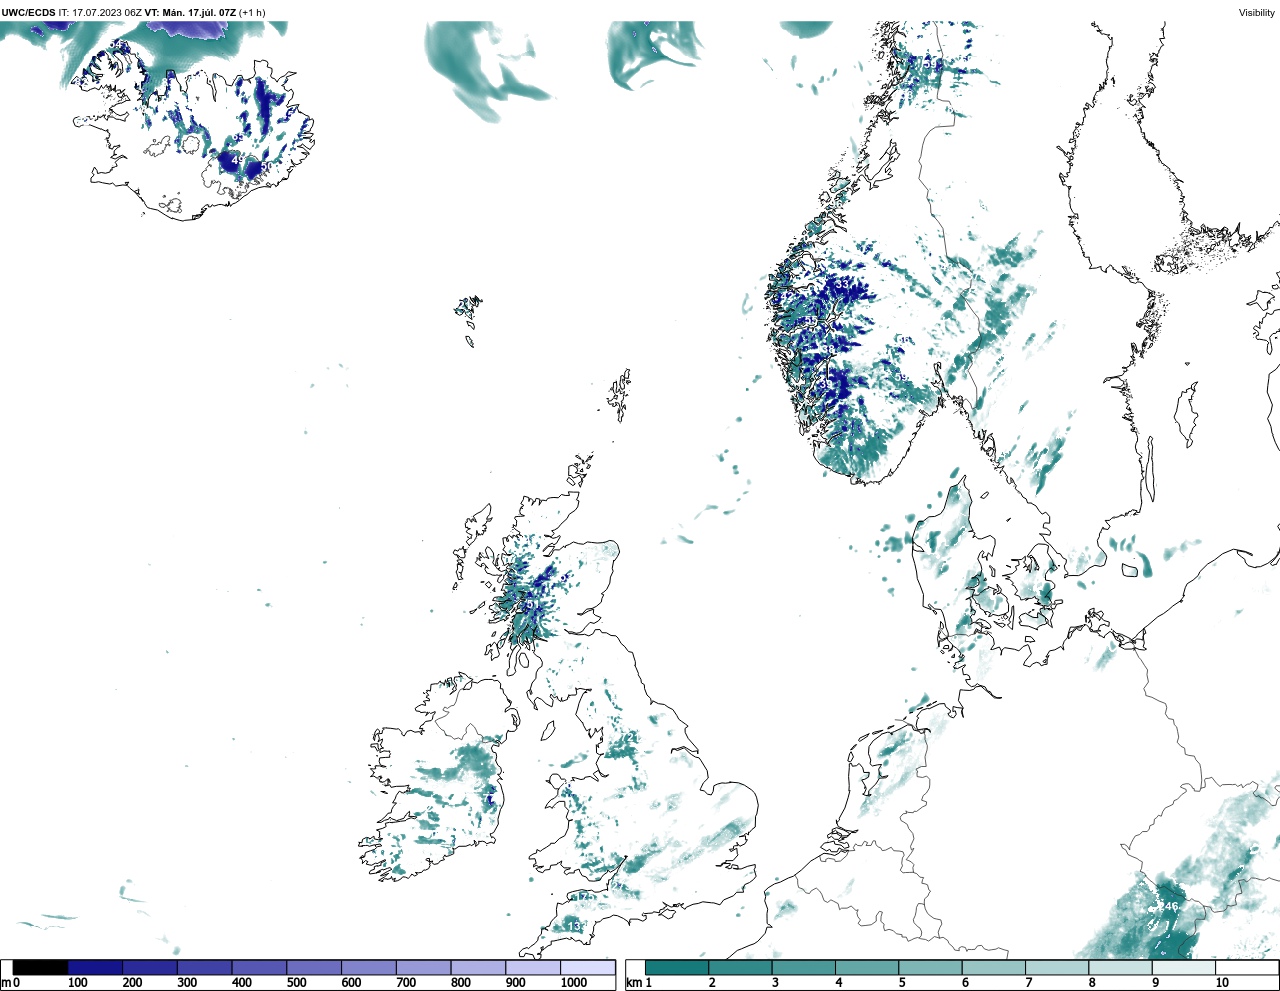Image resolution: width=1280 pixels, height=991 pixels.
Task: Click the 1–2 km dark teal swatch
Action: (x=677, y=967)
